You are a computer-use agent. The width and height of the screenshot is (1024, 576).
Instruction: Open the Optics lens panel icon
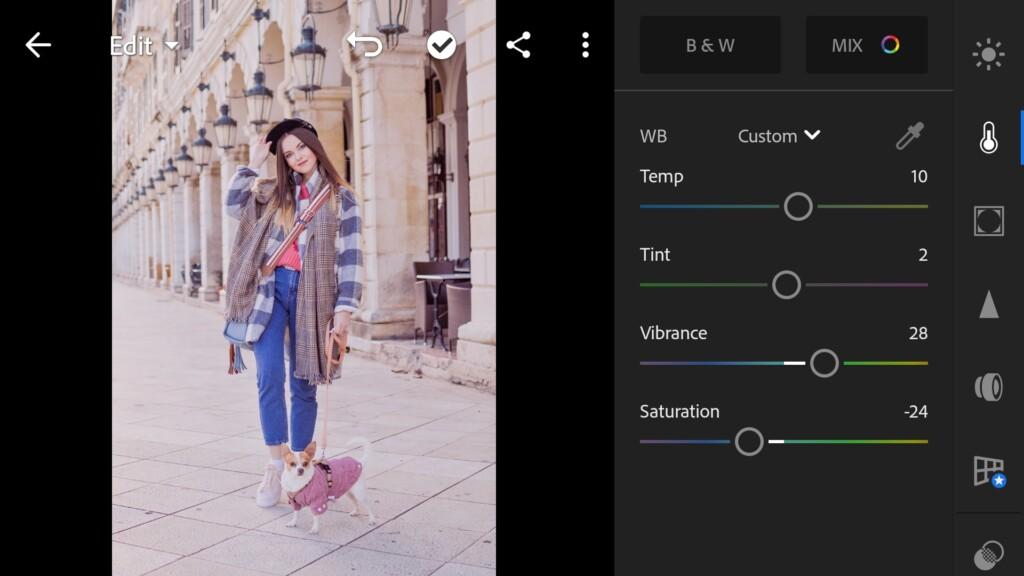(x=989, y=387)
